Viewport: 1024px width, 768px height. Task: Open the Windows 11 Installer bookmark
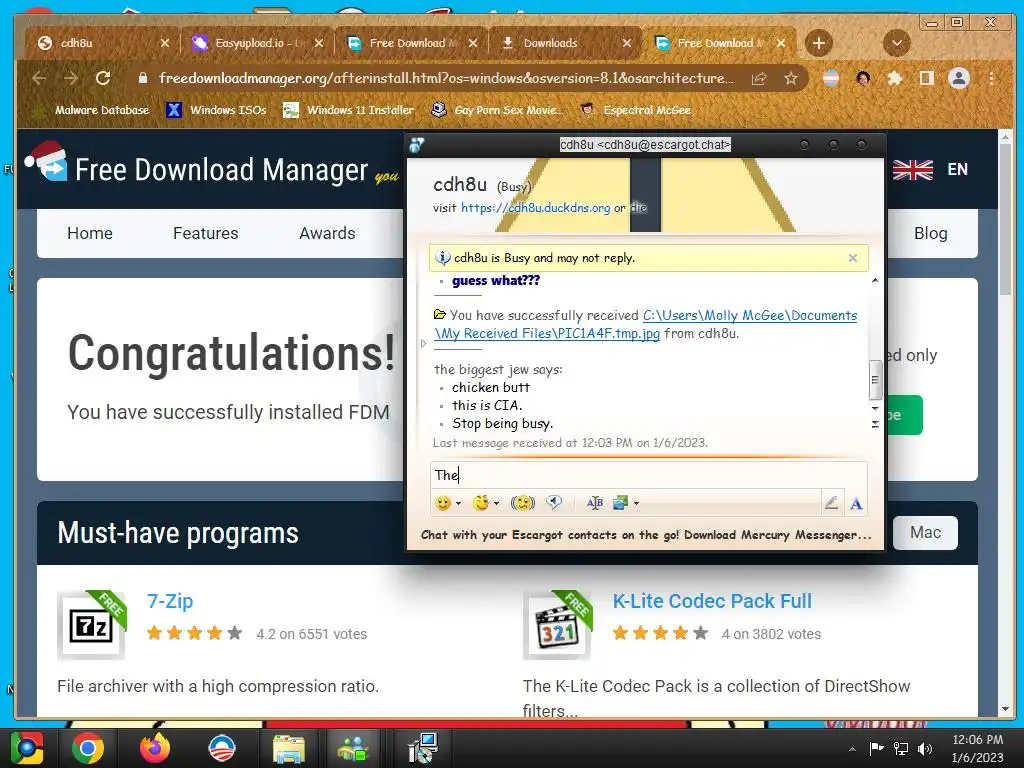348,110
